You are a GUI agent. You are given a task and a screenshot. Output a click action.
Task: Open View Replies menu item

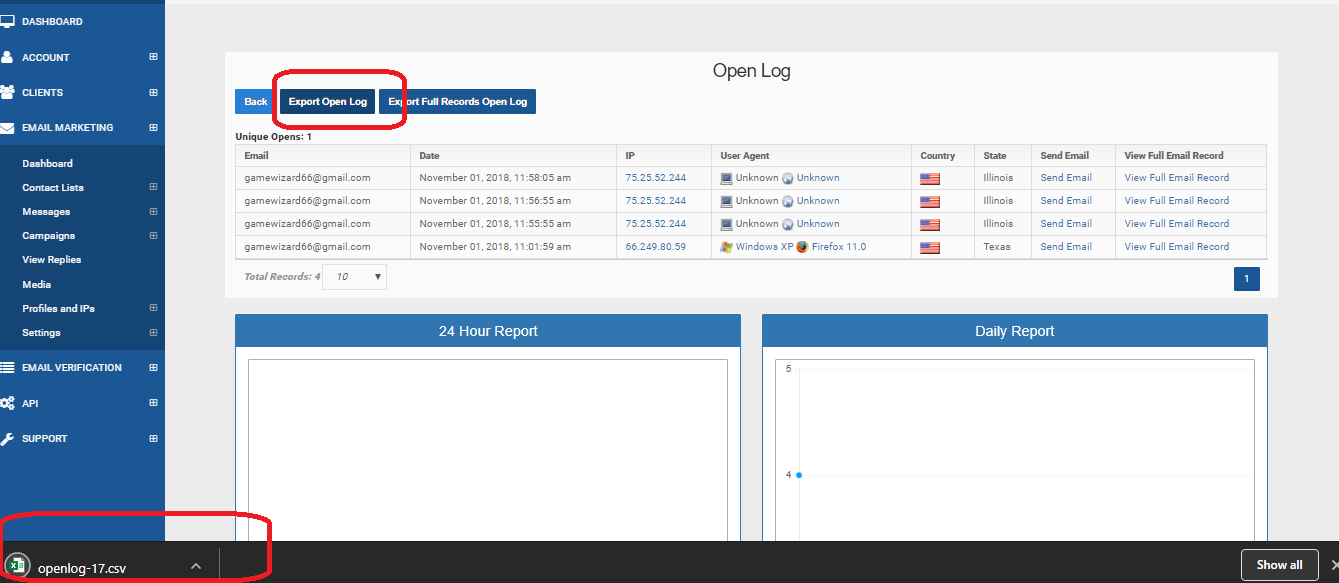pos(52,260)
